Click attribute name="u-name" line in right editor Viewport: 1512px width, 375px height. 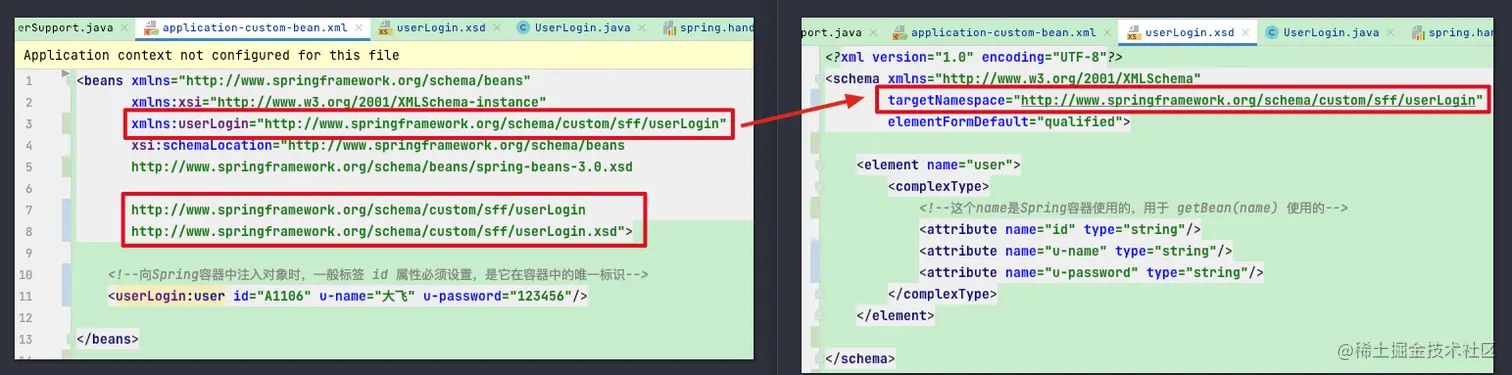[1075, 250]
